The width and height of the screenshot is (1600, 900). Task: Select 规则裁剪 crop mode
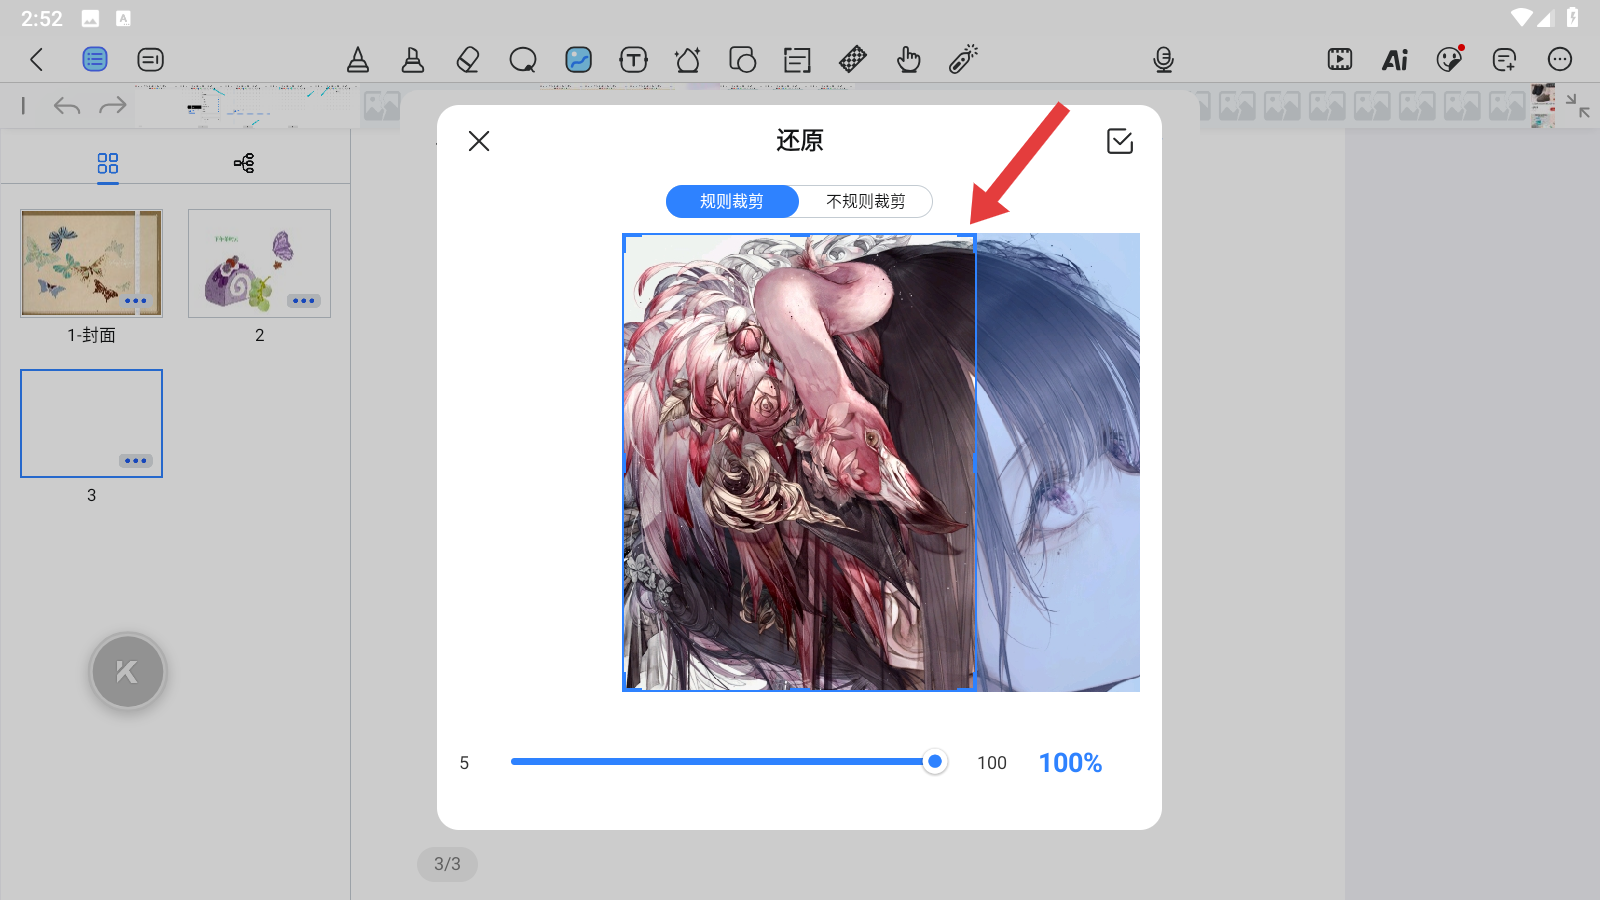(x=732, y=201)
